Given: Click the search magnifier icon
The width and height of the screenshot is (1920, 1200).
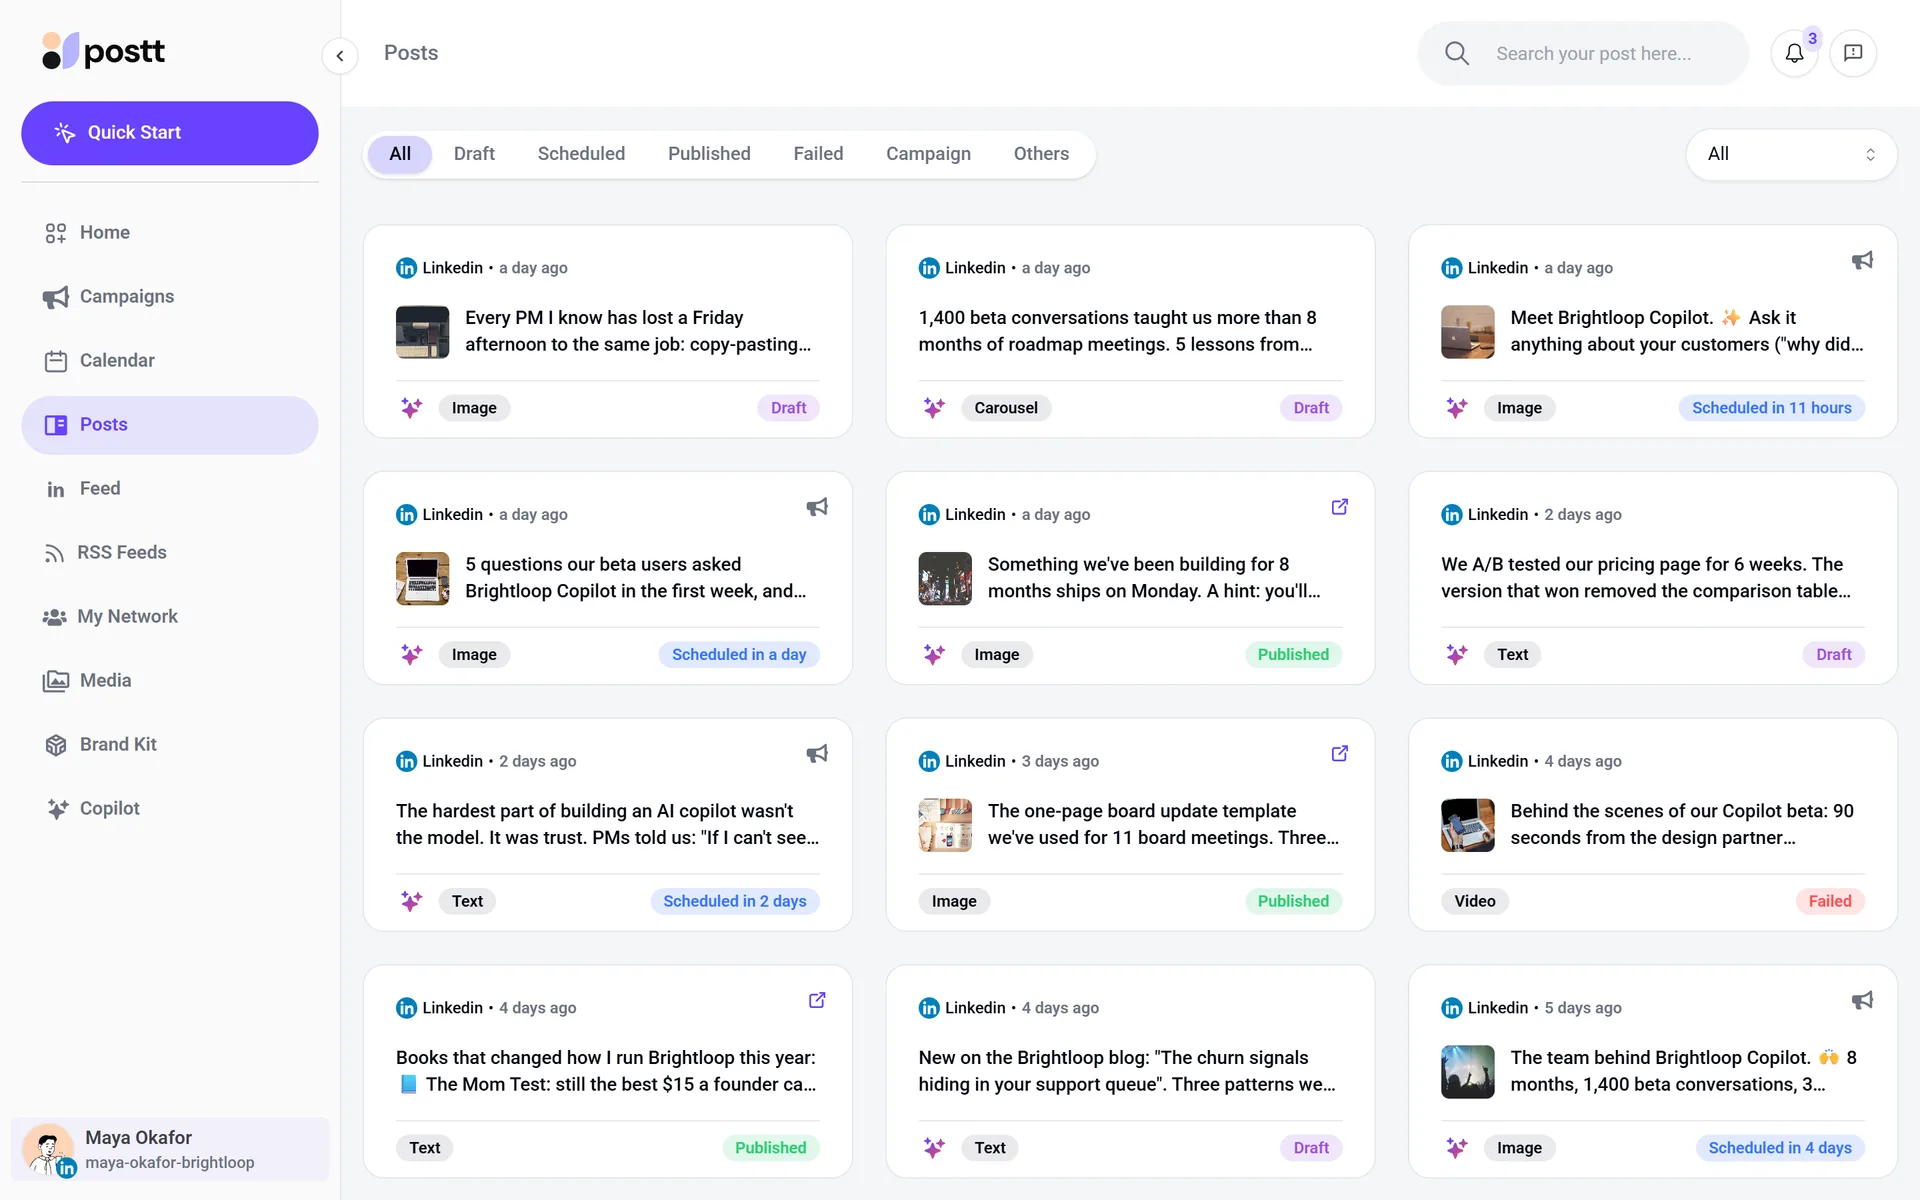Looking at the screenshot, I should (x=1457, y=53).
